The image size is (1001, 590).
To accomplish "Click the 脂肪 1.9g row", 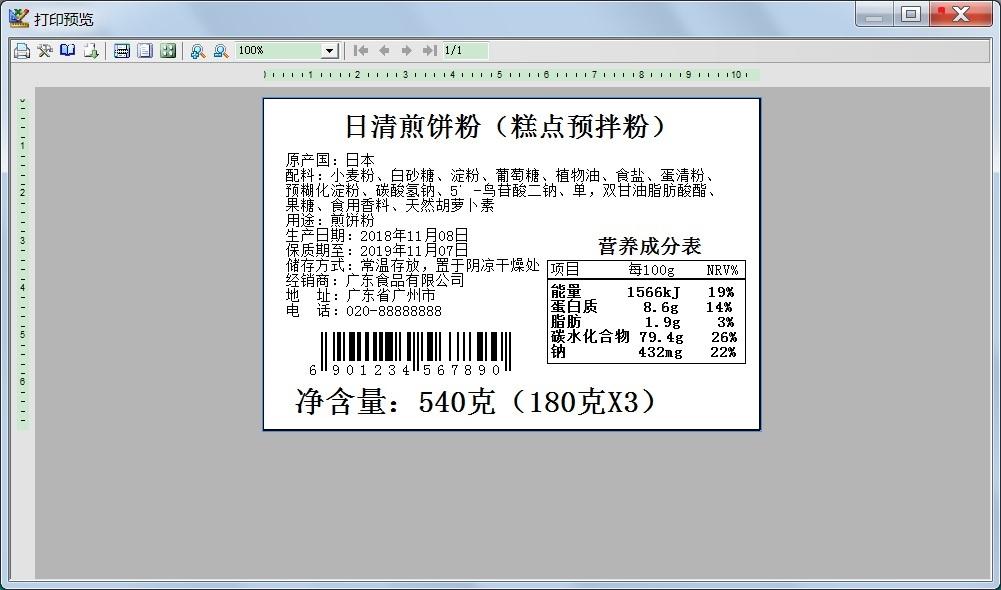I will tap(642, 322).
